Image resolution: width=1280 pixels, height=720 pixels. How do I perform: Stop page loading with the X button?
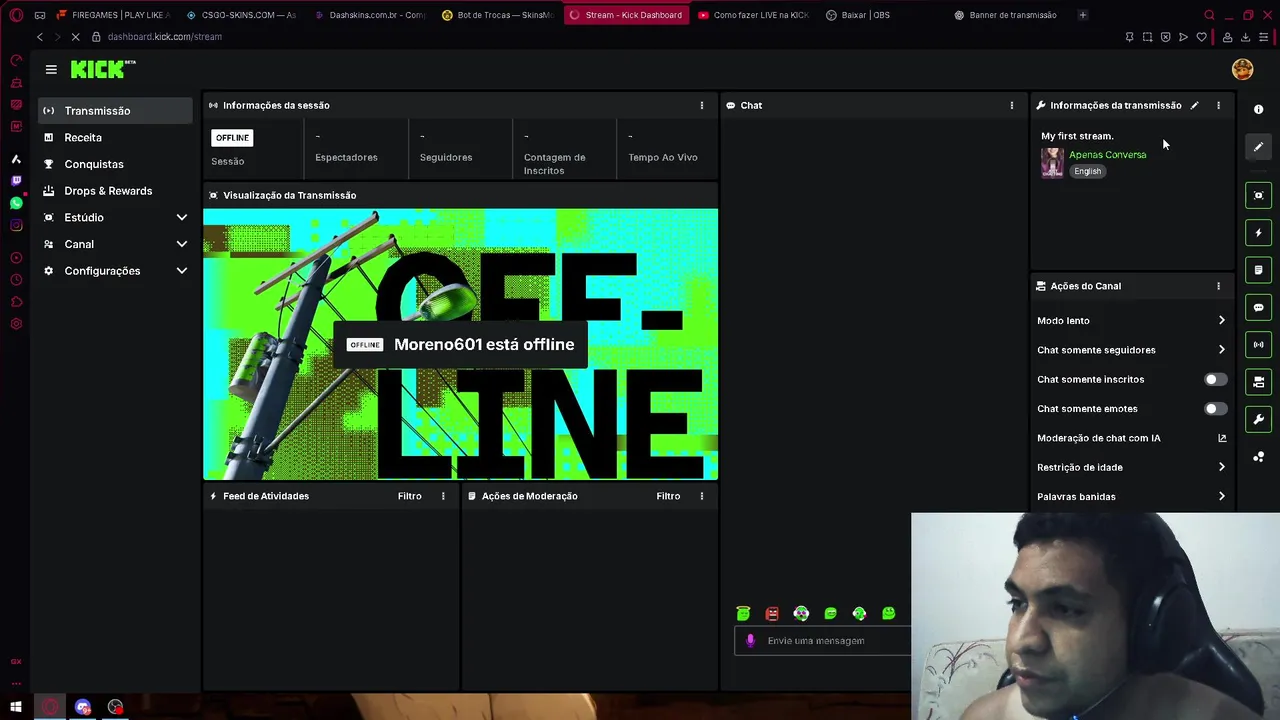77,37
